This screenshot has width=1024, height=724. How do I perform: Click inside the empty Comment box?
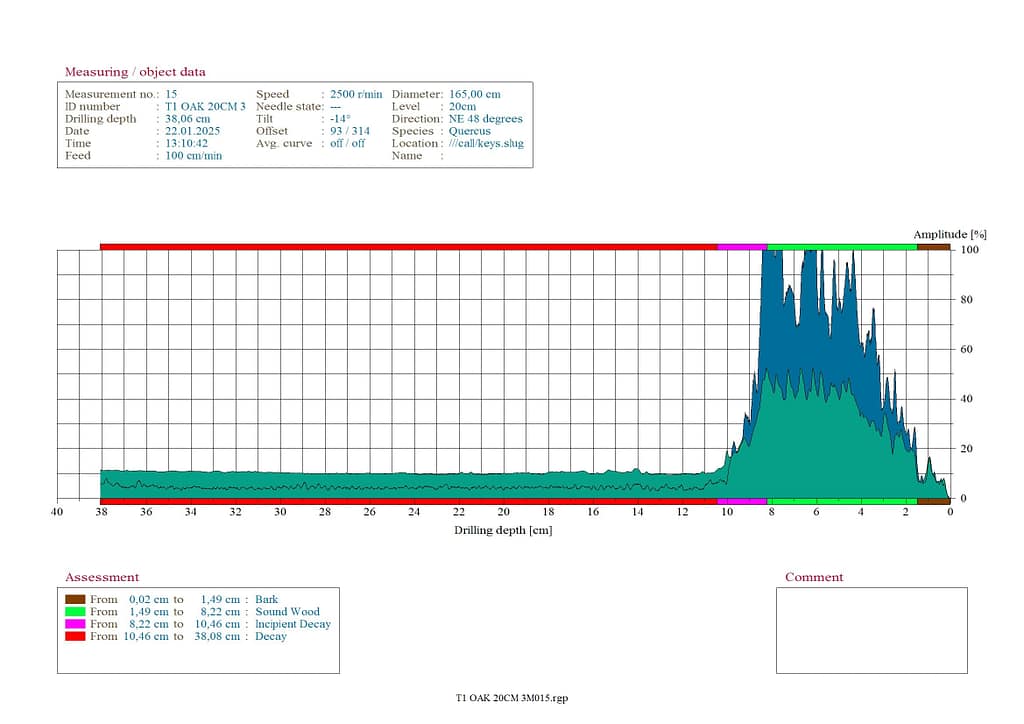871,629
